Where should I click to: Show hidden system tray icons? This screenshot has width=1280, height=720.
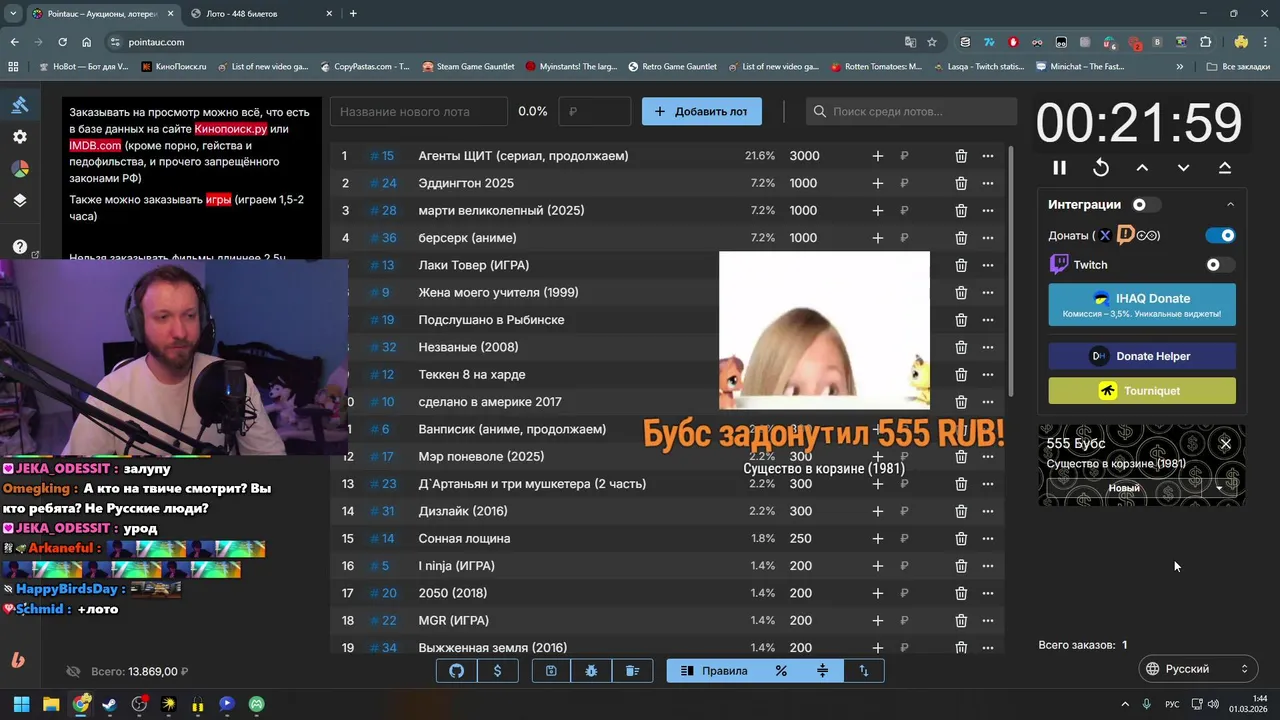pyautogui.click(x=1125, y=704)
